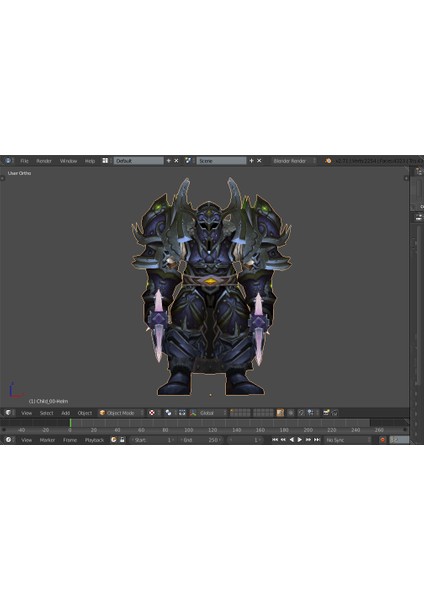This screenshot has width=424, height=600.
Task: Open the Window menu
Action: [68, 161]
